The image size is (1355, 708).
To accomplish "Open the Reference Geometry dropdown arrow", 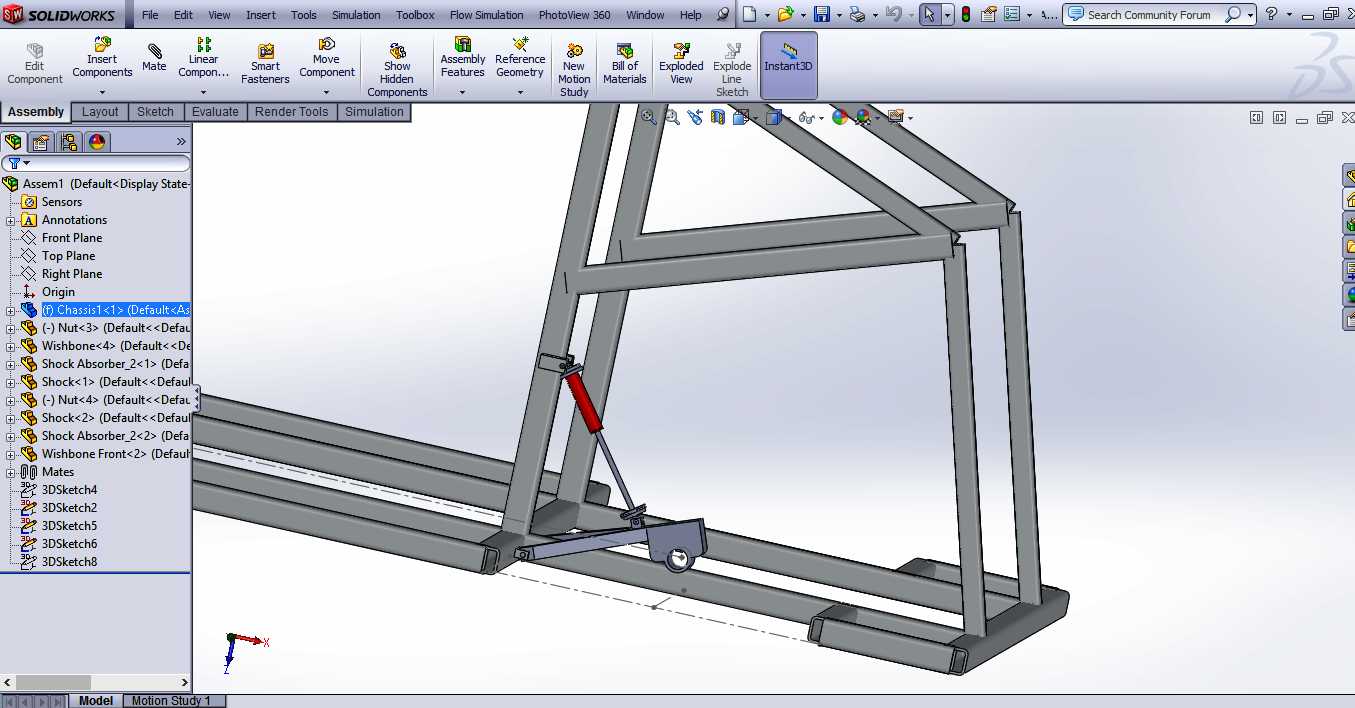I will click(x=520, y=92).
